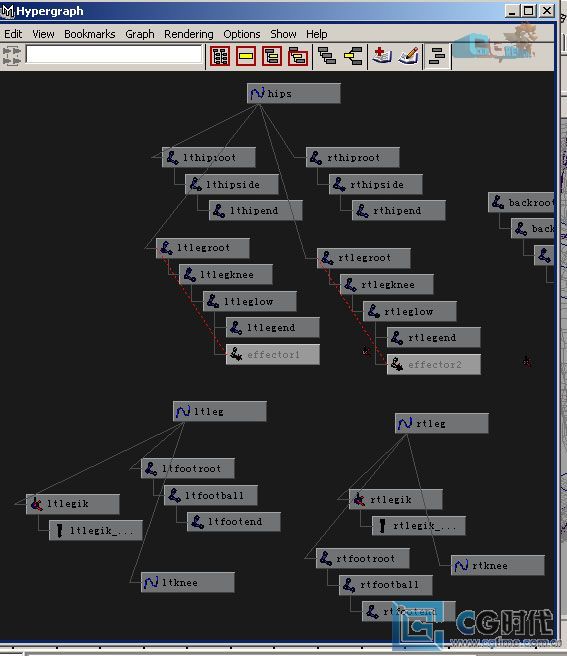567x656 pixels.
Task: Select the effector1 node
Action: click(273, 354)
